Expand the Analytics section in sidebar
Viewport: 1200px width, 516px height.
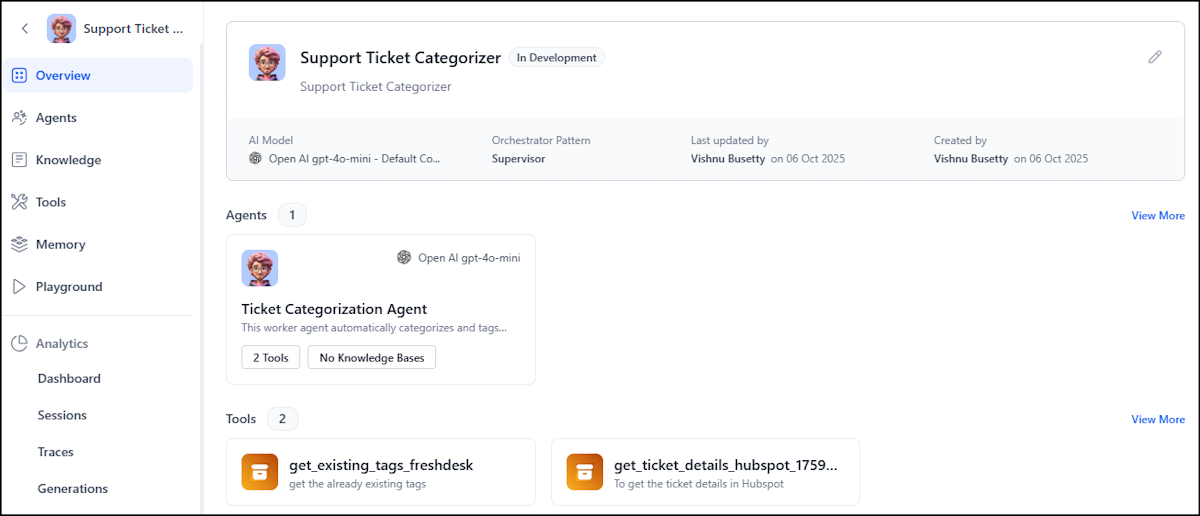pyautogui.click(x=62, y=344)
